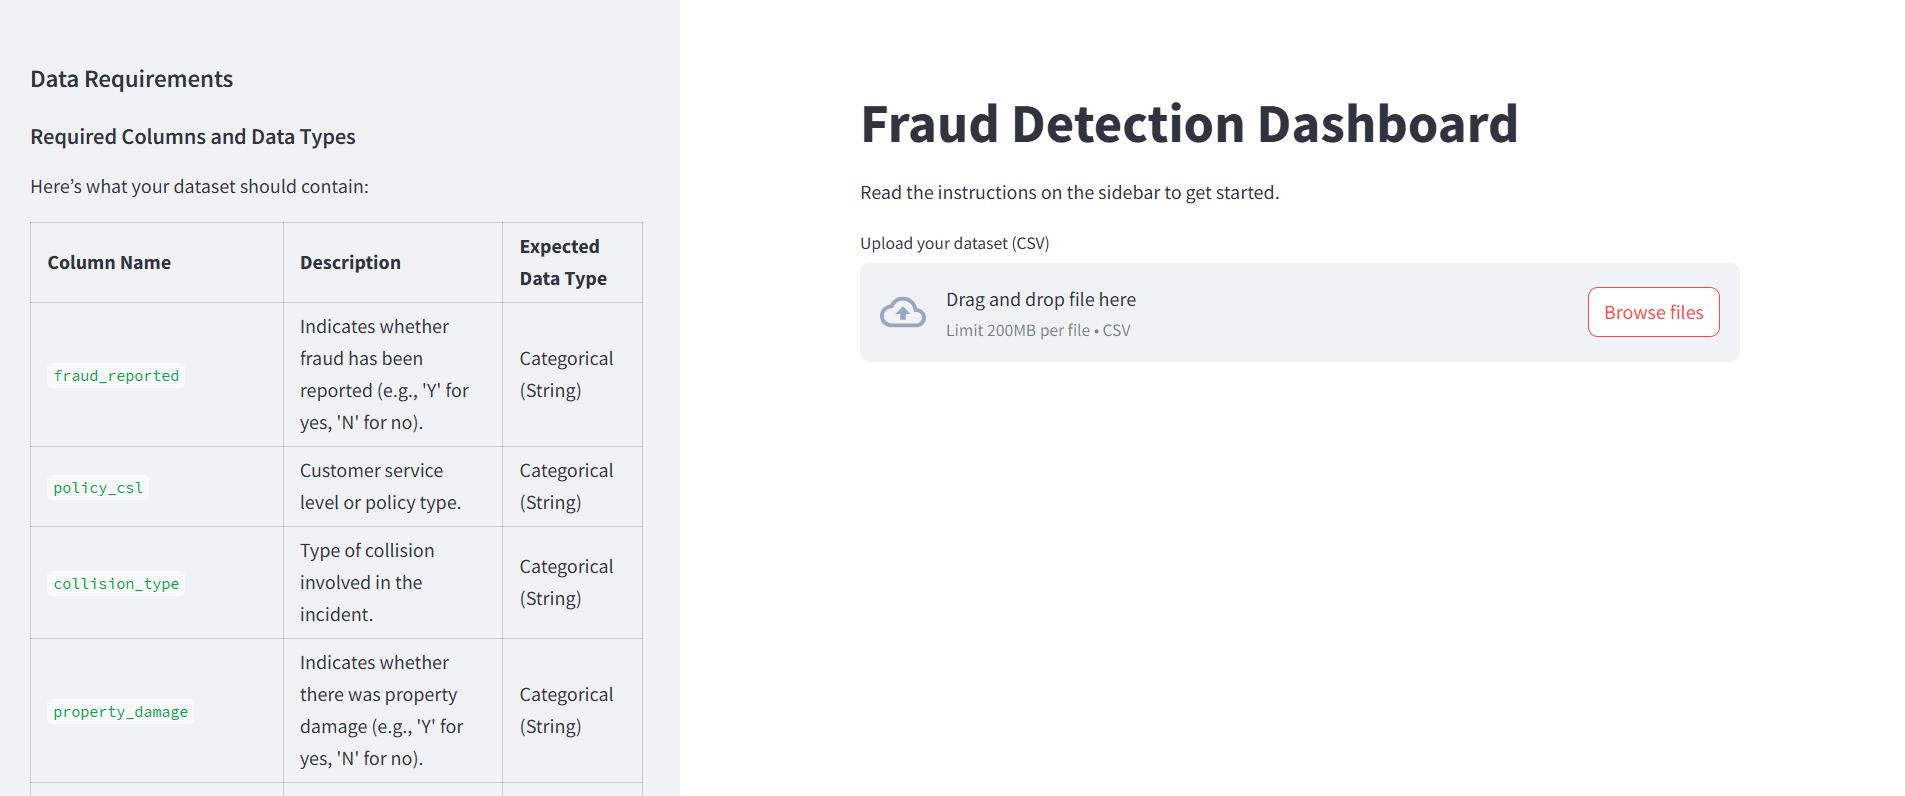Screen dimensions: 1905x796
Task: Click the Column Name table header
Action: (x=109, y=262)
